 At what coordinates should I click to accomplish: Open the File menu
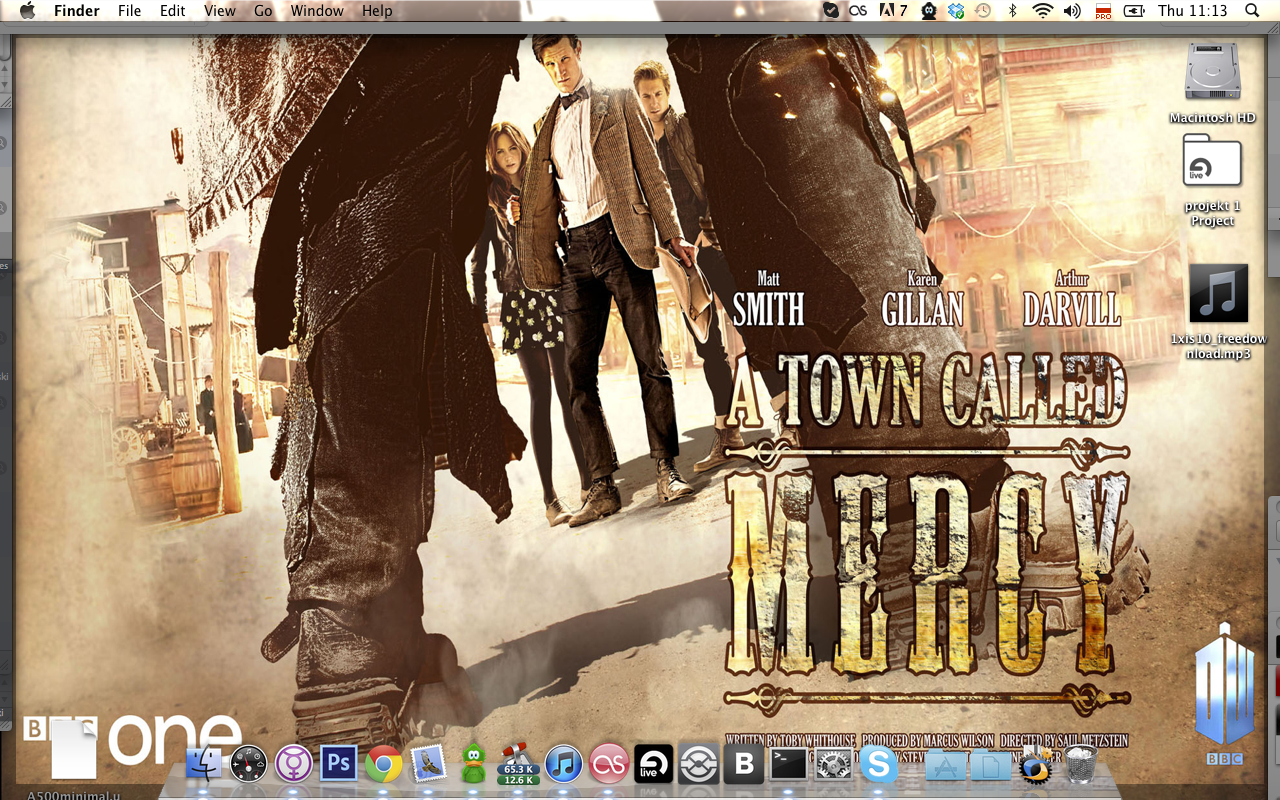pyautogui.click(x=129, y=11)
